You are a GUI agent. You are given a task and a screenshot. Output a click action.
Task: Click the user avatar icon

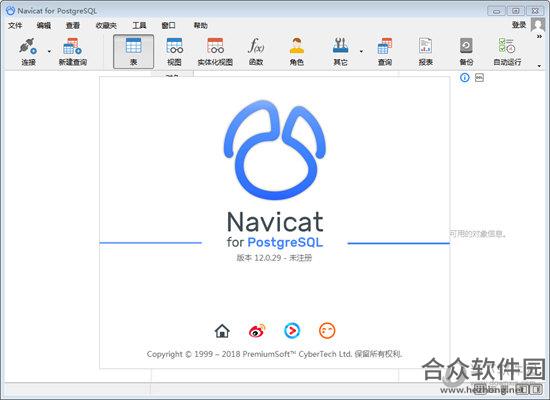(x=538, y=25)
